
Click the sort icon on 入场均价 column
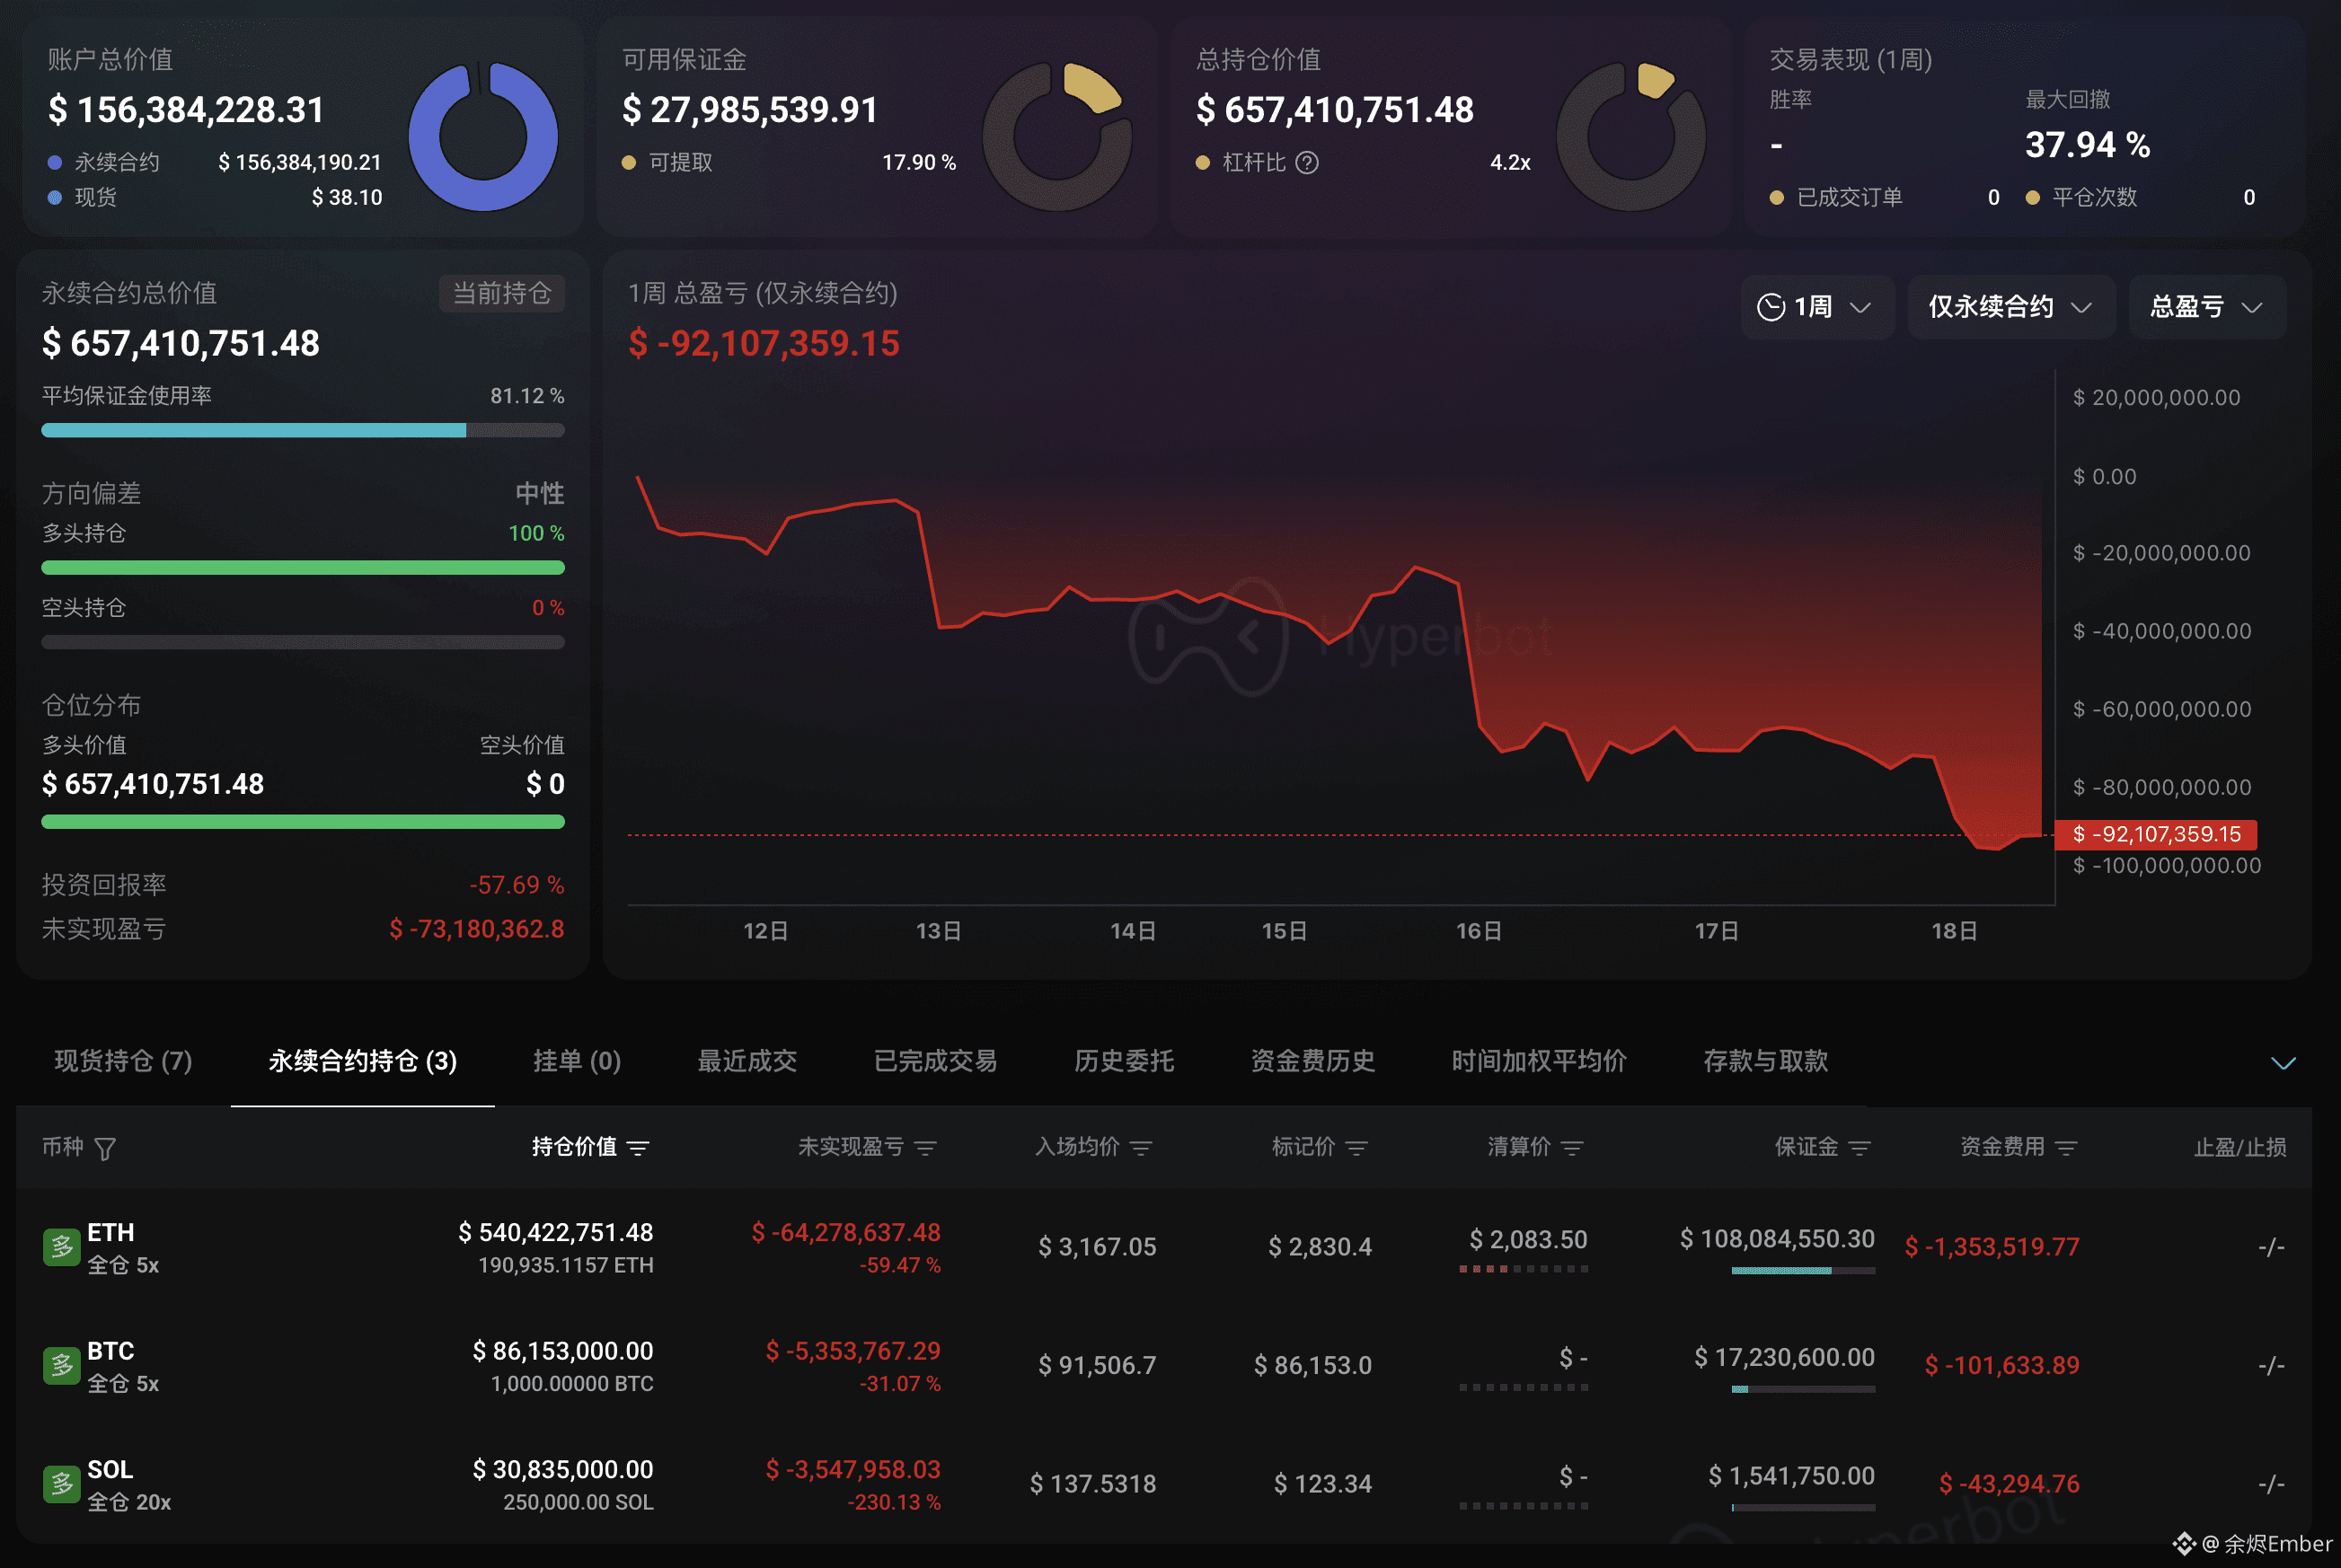pyautogui.click(x=1142, y=1148)
